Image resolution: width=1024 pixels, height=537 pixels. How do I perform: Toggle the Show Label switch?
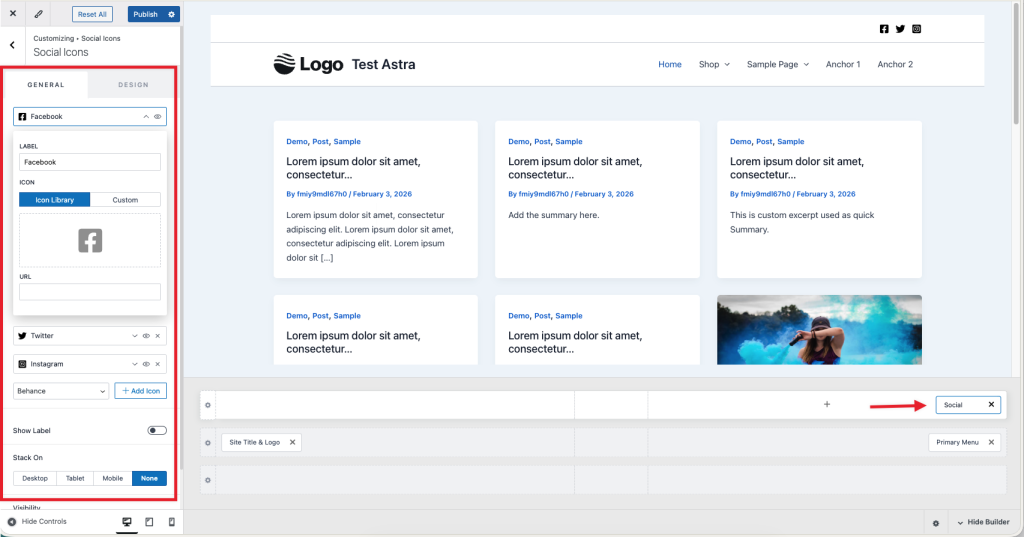[x=156, y=430]
